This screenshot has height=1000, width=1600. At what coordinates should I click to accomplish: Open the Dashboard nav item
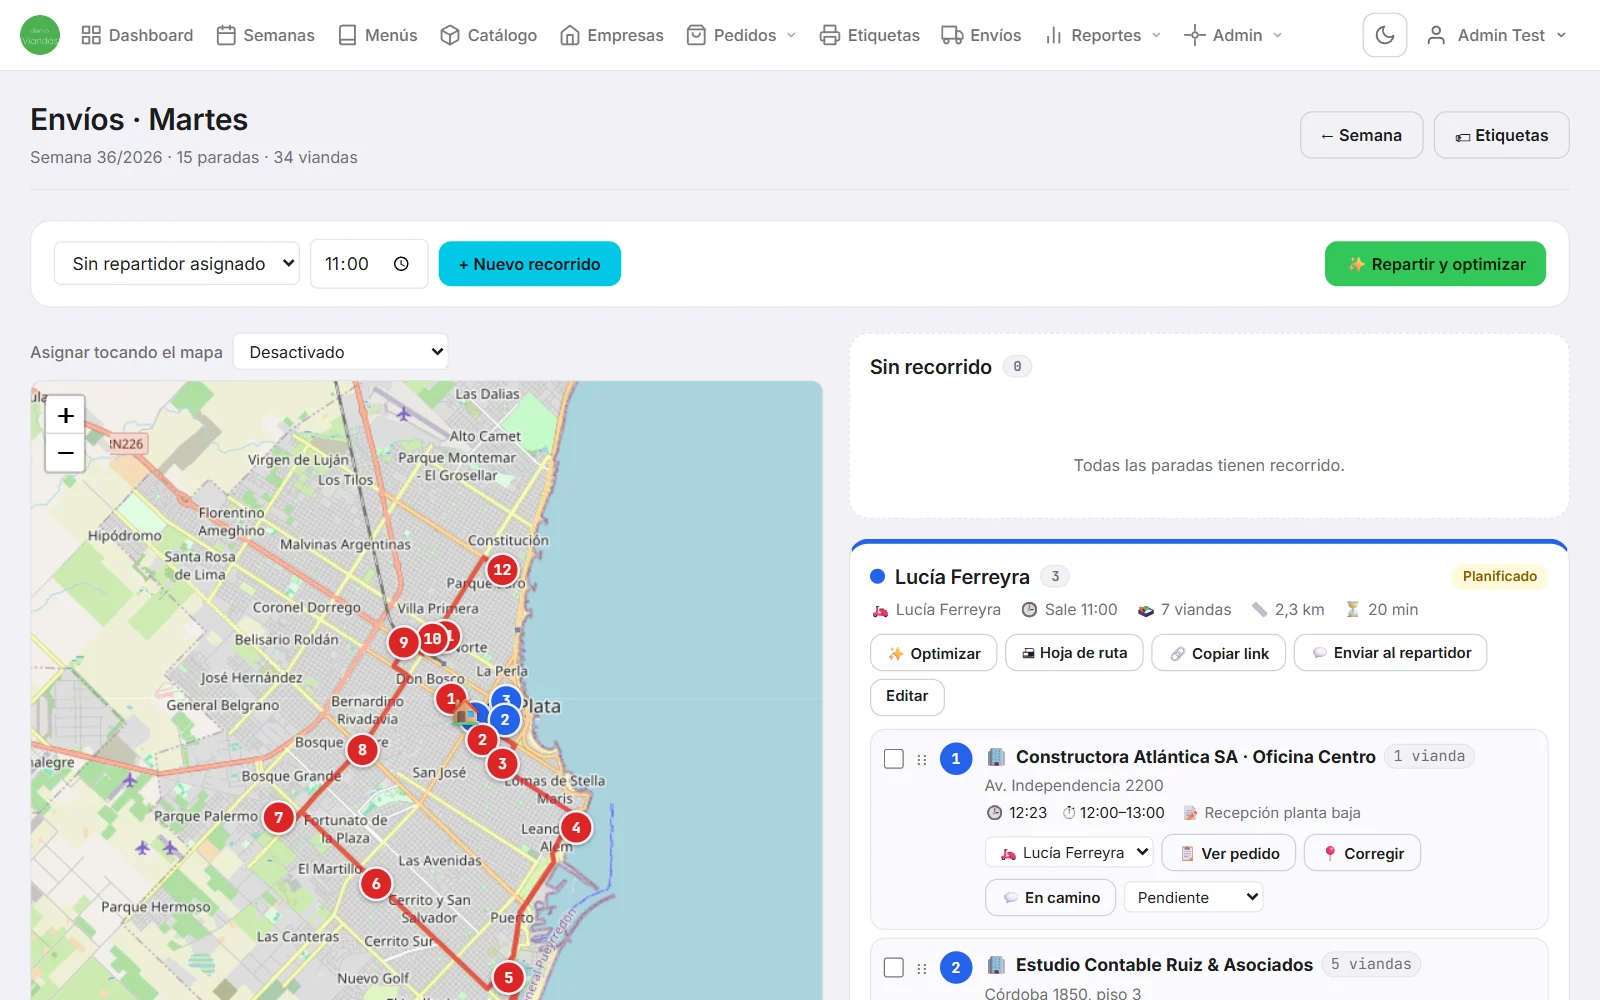coord(137,35)
